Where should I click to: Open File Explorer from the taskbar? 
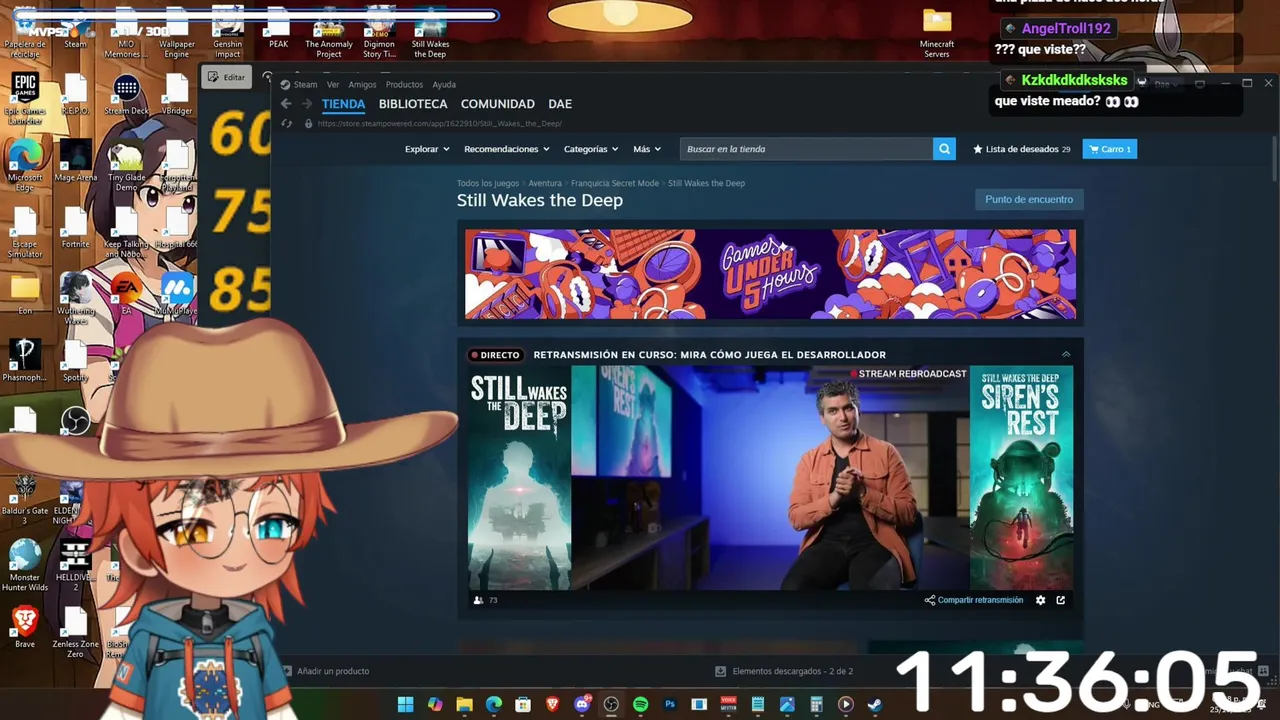click(x=464, y=704)
